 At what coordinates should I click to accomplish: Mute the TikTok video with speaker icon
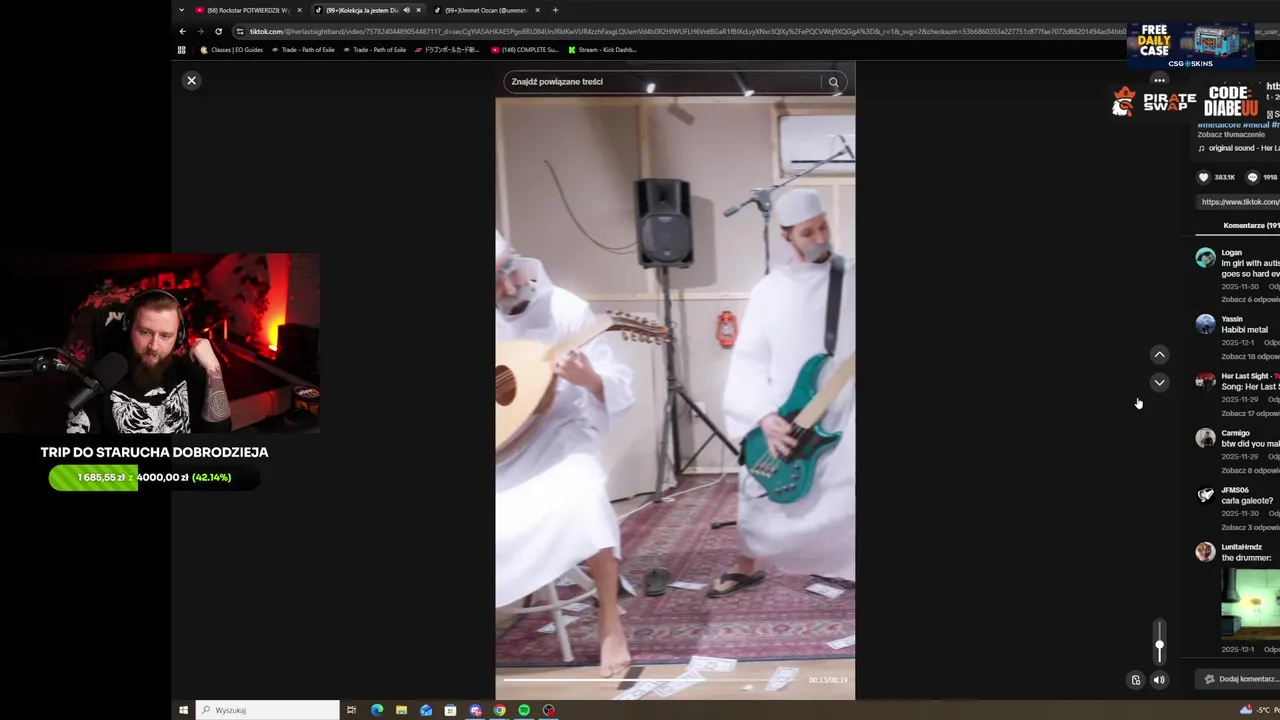tap(1159, 680)
